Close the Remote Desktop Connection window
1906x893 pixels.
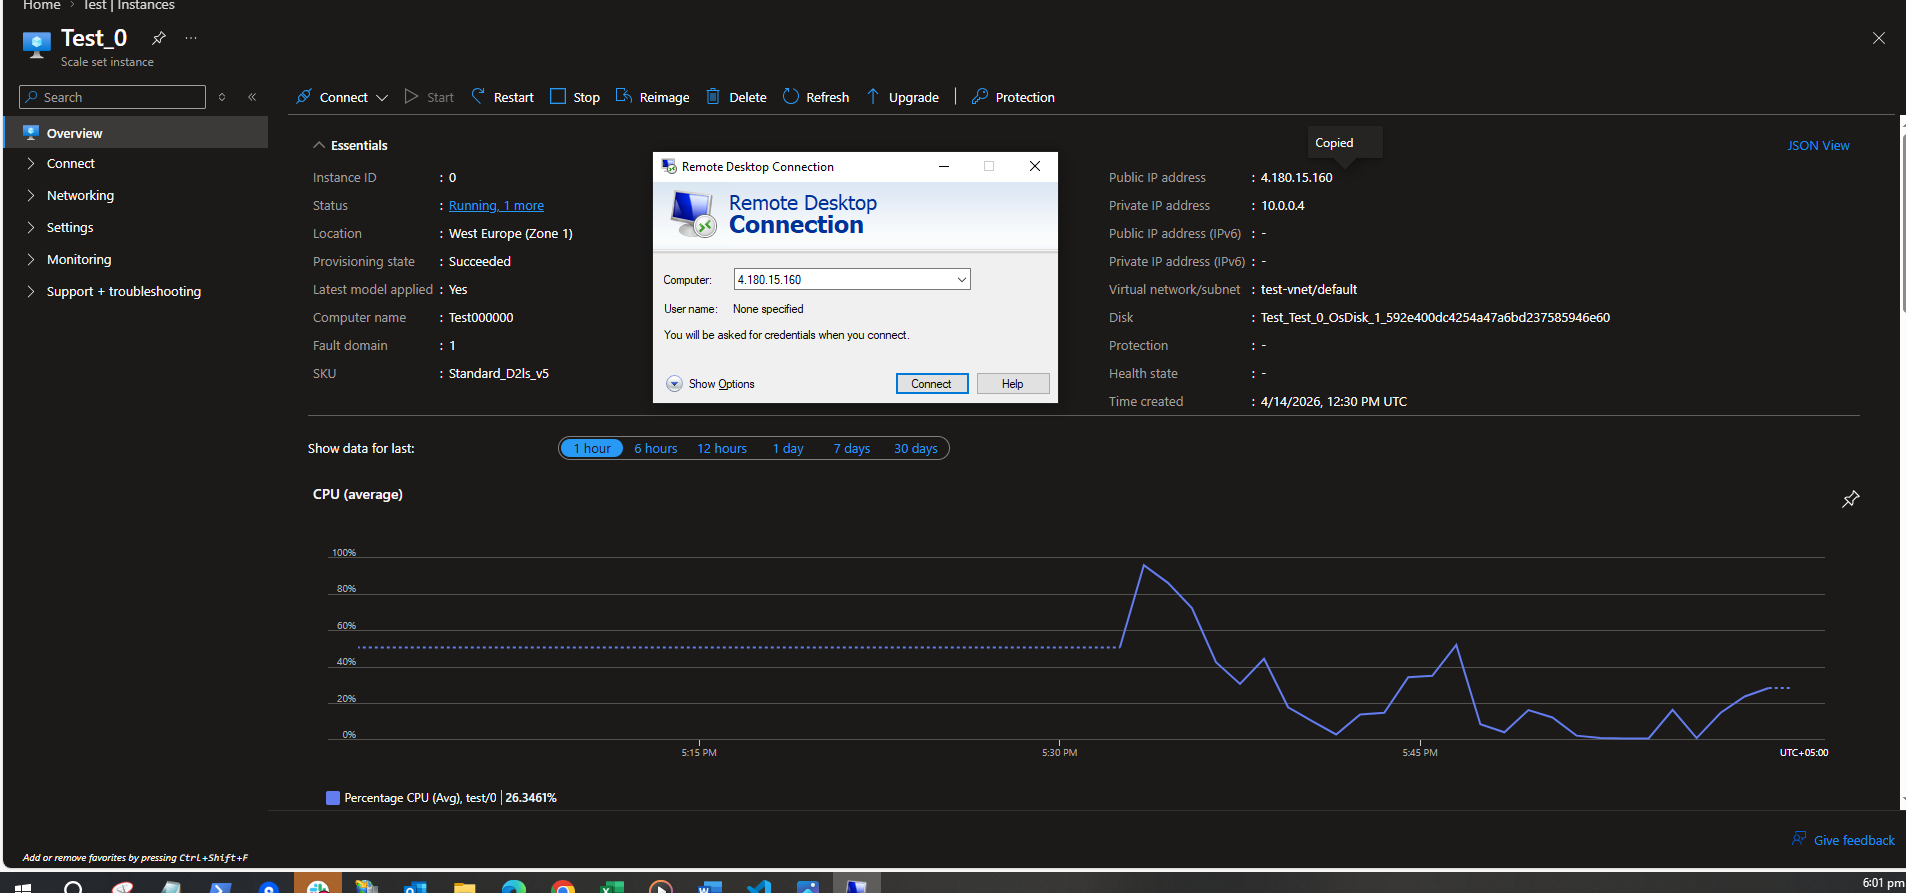click(1035, 167)
